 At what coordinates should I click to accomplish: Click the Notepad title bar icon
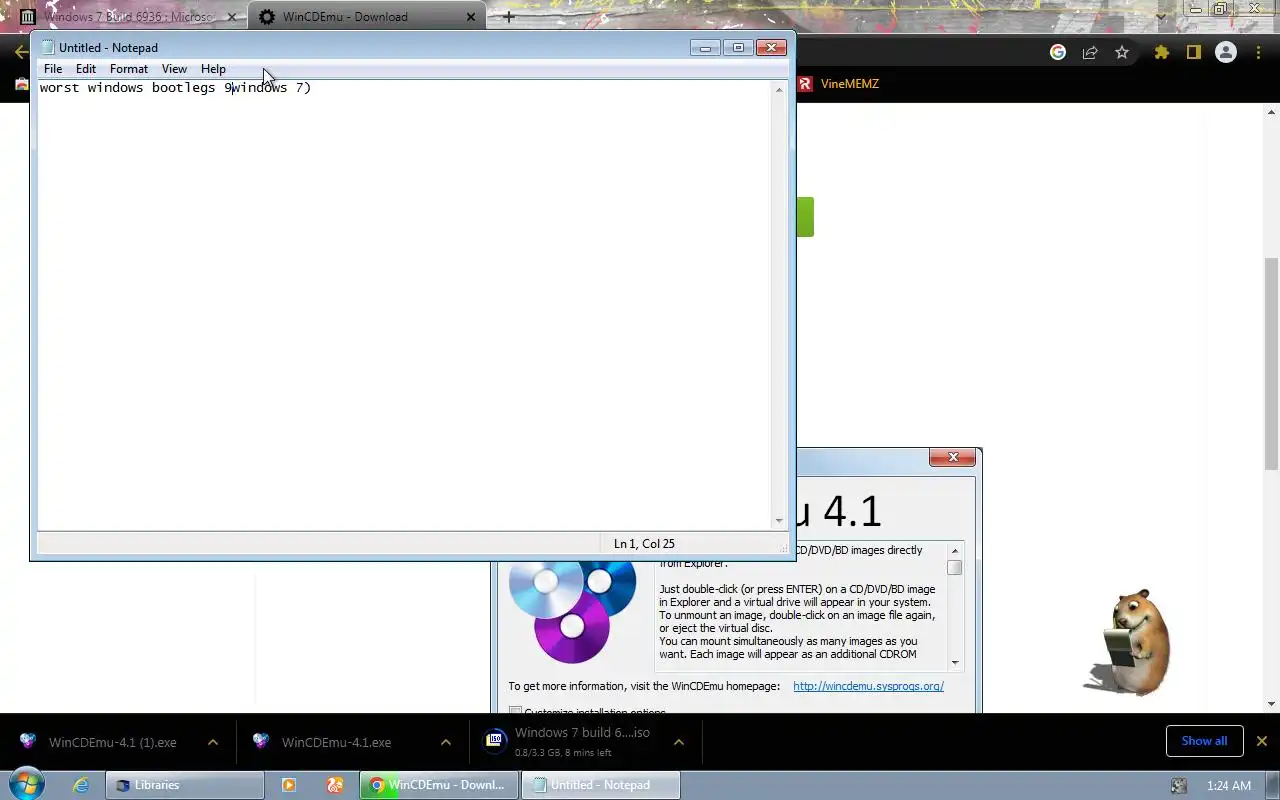[x=47, y=47]
